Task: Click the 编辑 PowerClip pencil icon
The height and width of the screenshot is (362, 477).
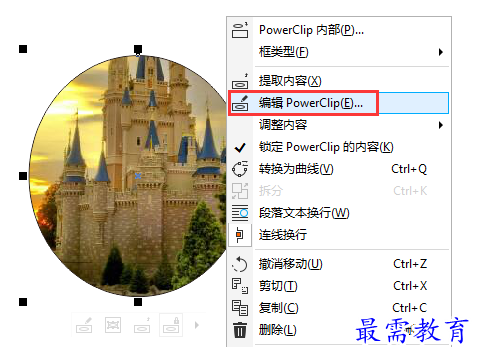Action: click(x=240, y=103)
